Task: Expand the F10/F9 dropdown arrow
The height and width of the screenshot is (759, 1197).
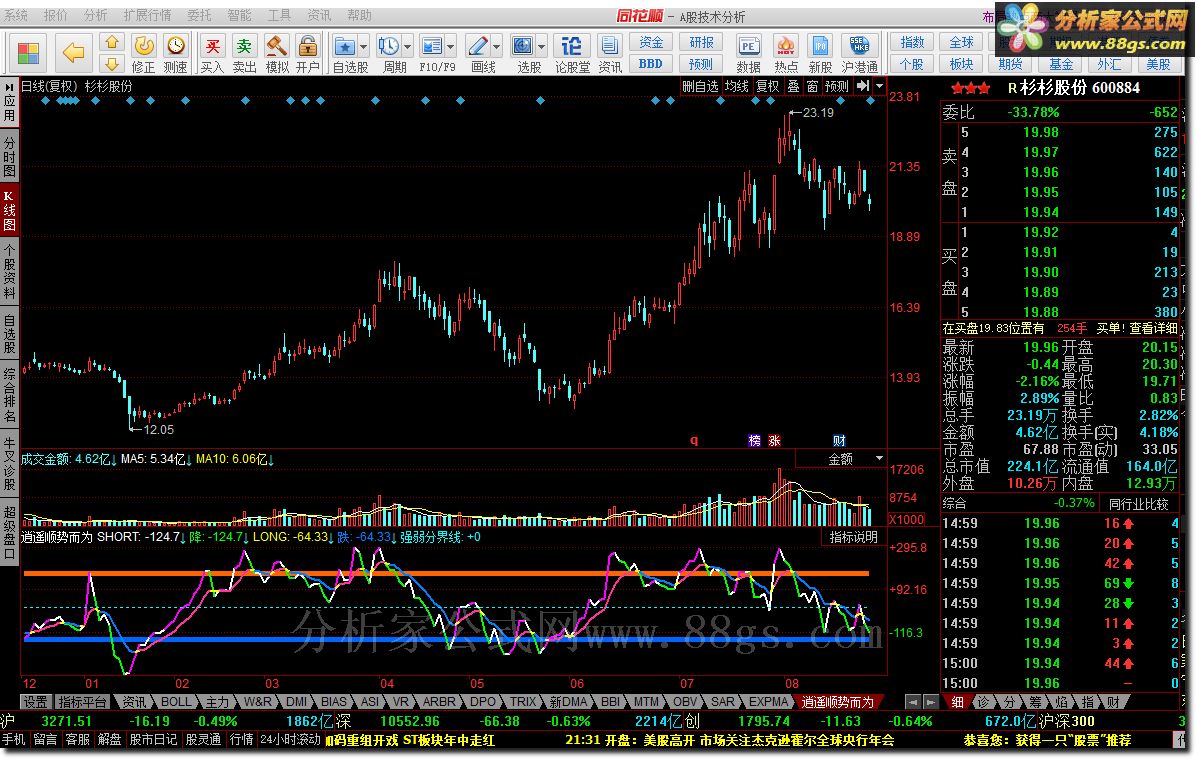Action: [451, 47]
